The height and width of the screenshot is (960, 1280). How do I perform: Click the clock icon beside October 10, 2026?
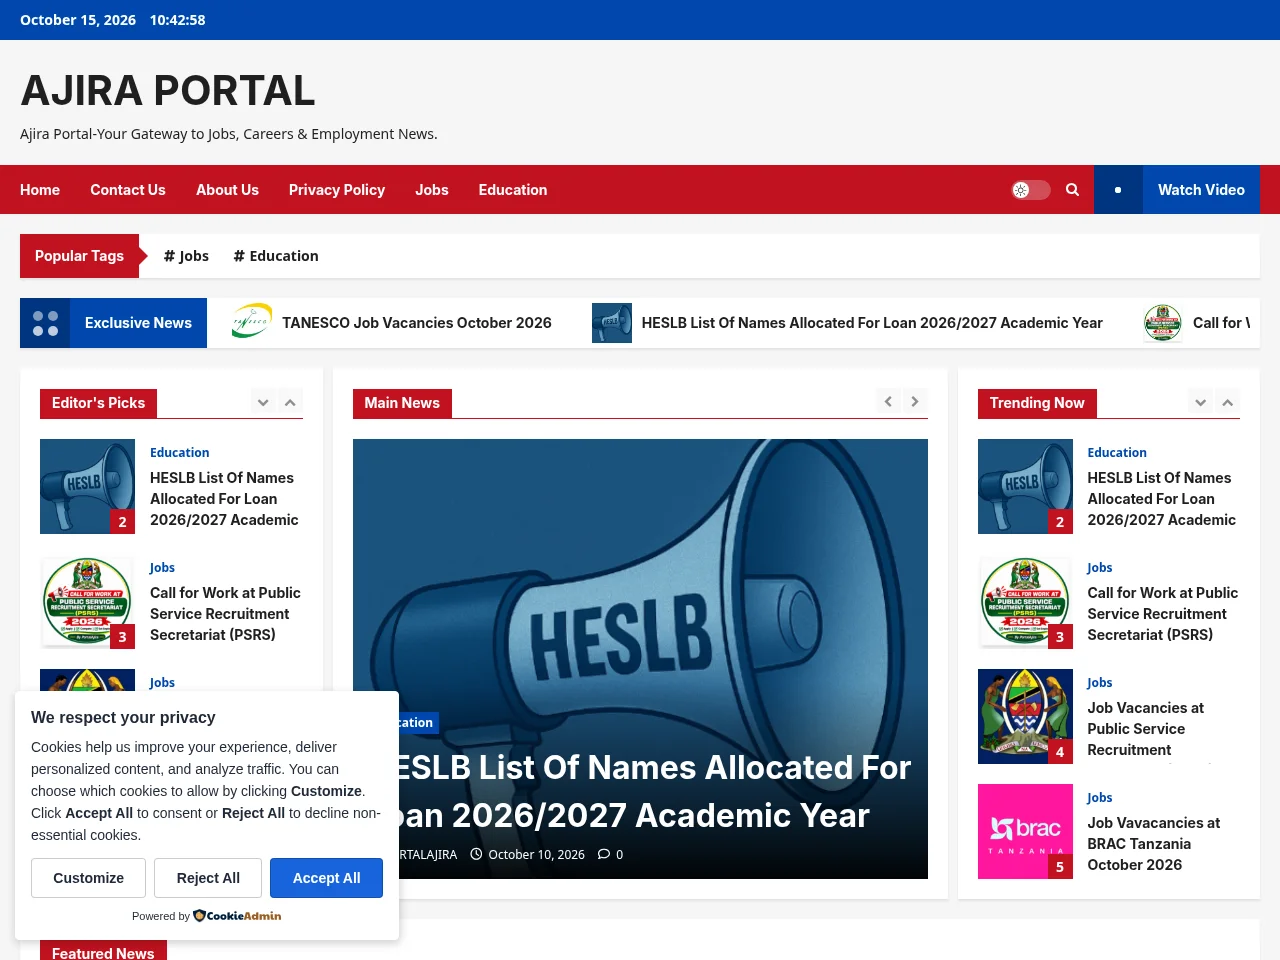coord(476,854)
